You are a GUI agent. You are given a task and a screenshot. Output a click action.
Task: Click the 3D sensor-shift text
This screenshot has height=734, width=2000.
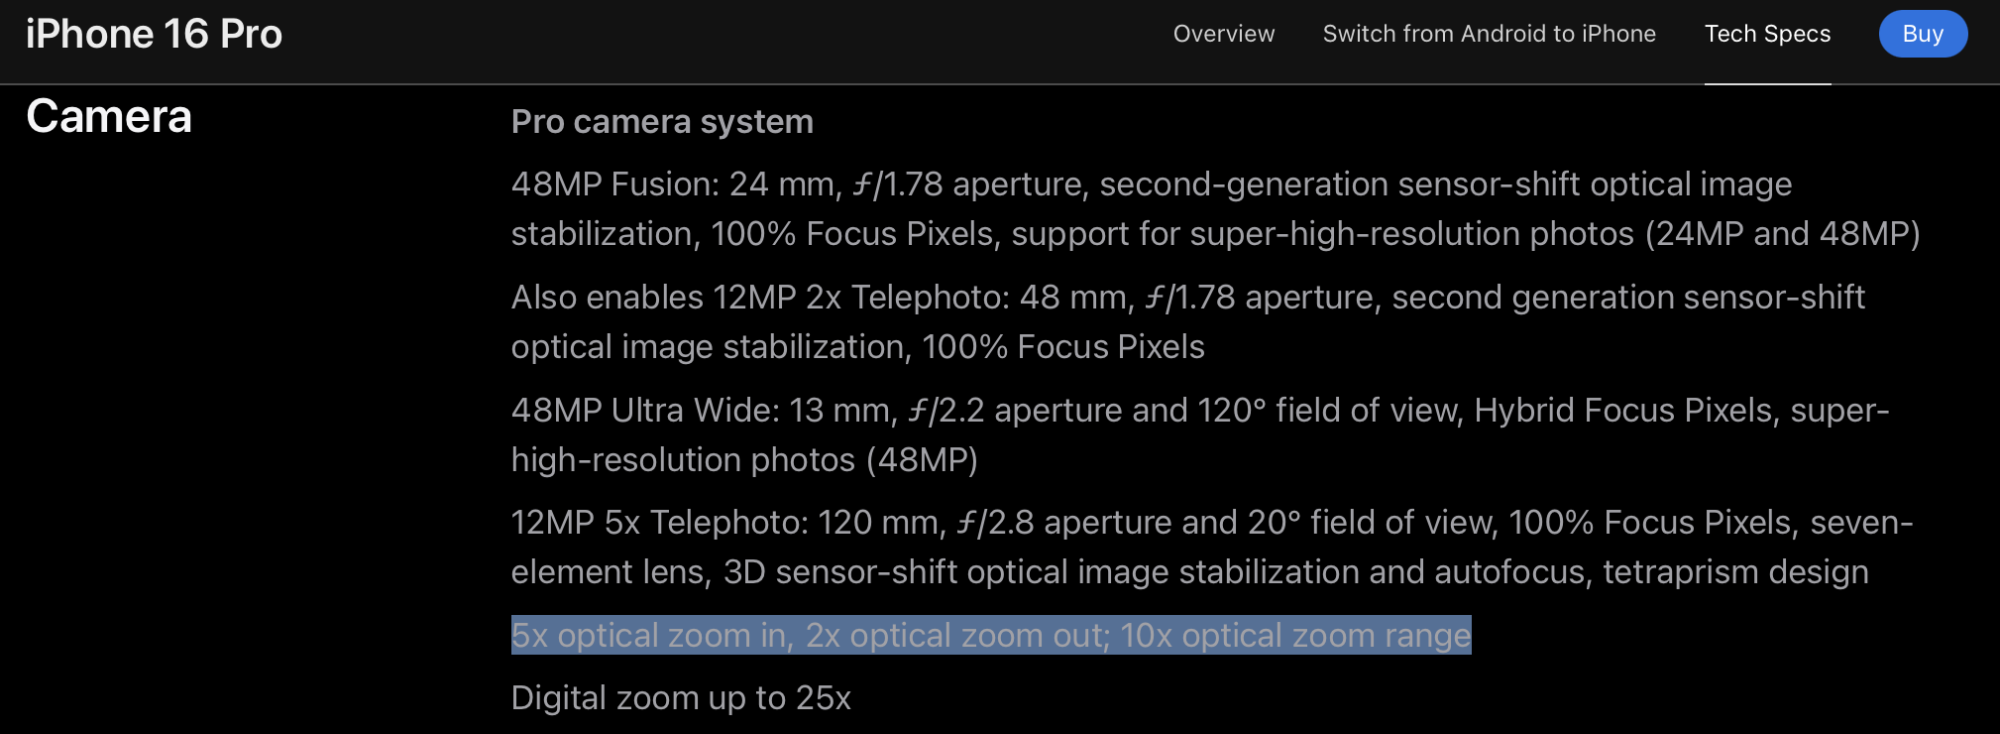pos(840,572)
